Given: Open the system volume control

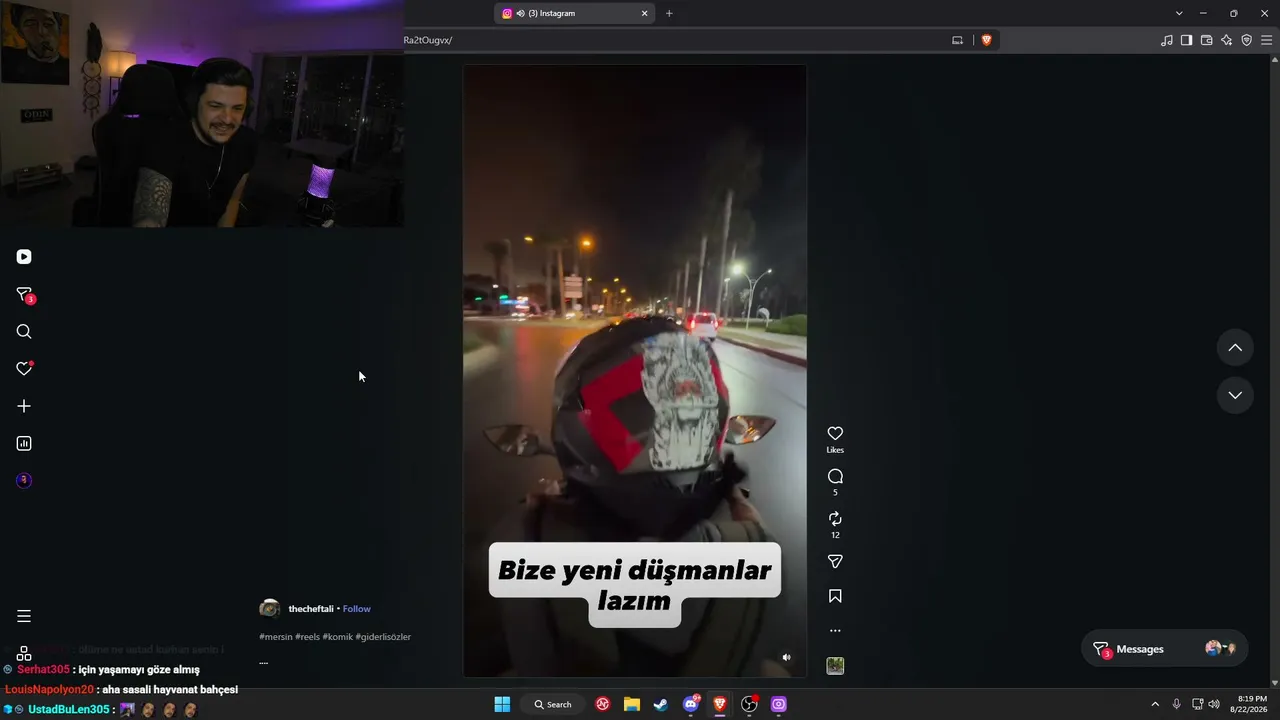Looking at the screenshot, I should 1214,704.
